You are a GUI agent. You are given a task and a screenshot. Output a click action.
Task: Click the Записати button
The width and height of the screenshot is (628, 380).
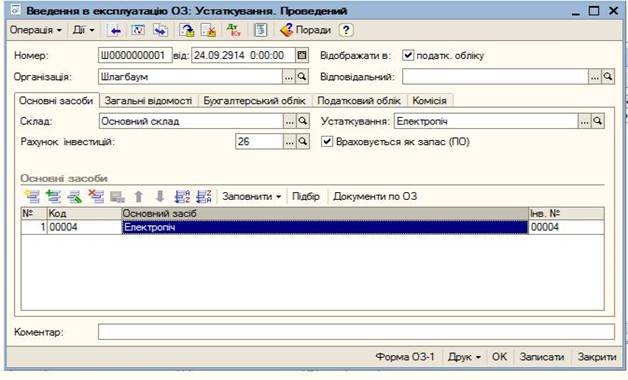point(542,357)
